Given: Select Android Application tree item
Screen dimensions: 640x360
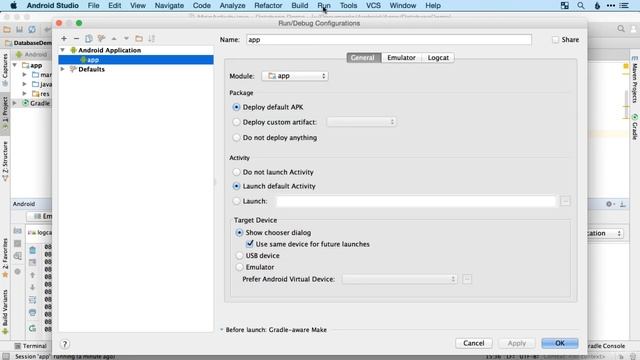Looking at the screenshot, I should (x=109, y=50).
